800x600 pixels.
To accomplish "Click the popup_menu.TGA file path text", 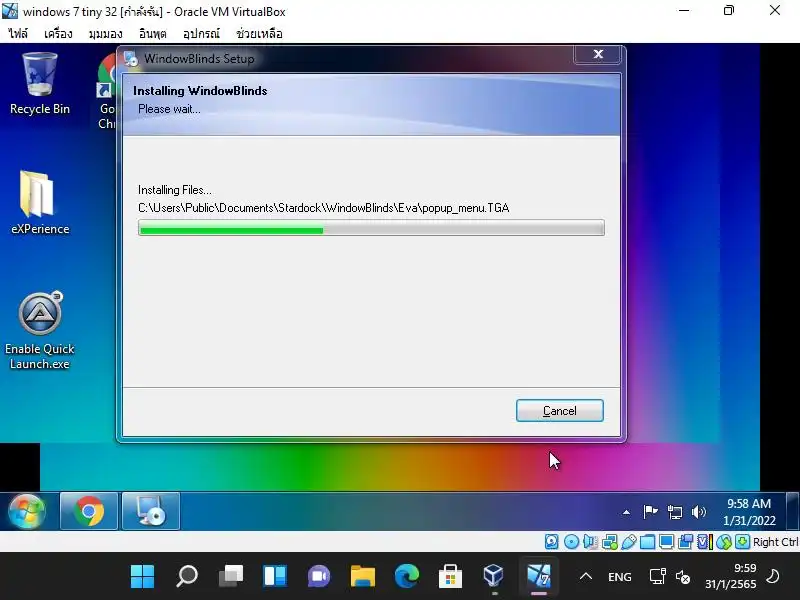I will click(323, 208).
